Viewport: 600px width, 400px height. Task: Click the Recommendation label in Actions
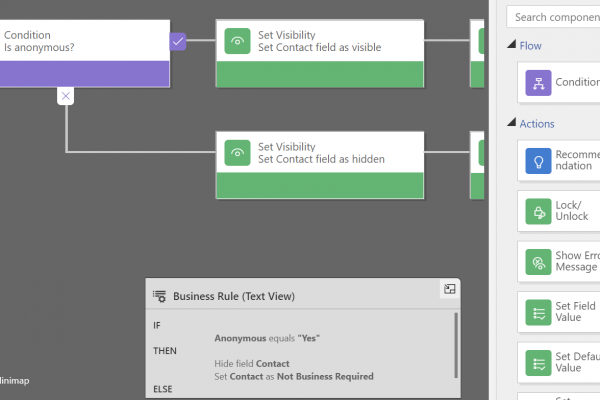point(578,160)
